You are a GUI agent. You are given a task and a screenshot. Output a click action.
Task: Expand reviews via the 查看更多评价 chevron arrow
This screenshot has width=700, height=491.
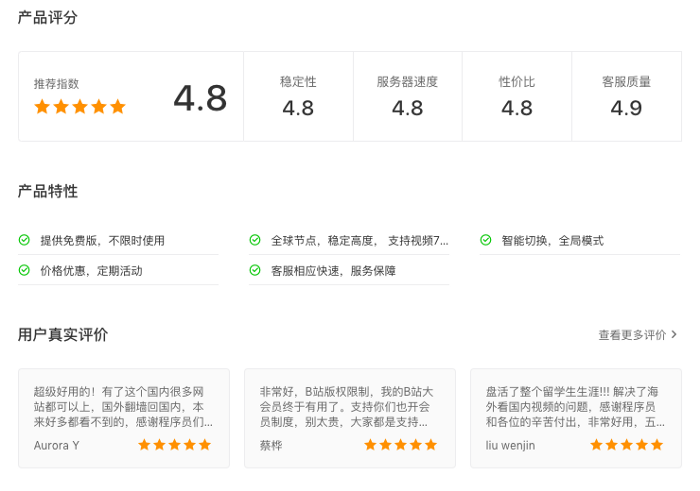coord(674,334)
